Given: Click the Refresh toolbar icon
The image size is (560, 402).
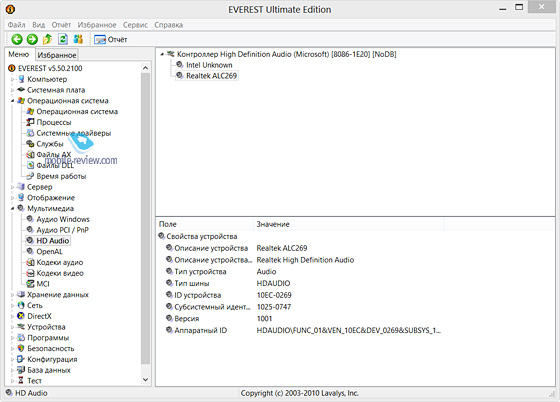Looking at the screenshot, I should click(x=63, y=39).
